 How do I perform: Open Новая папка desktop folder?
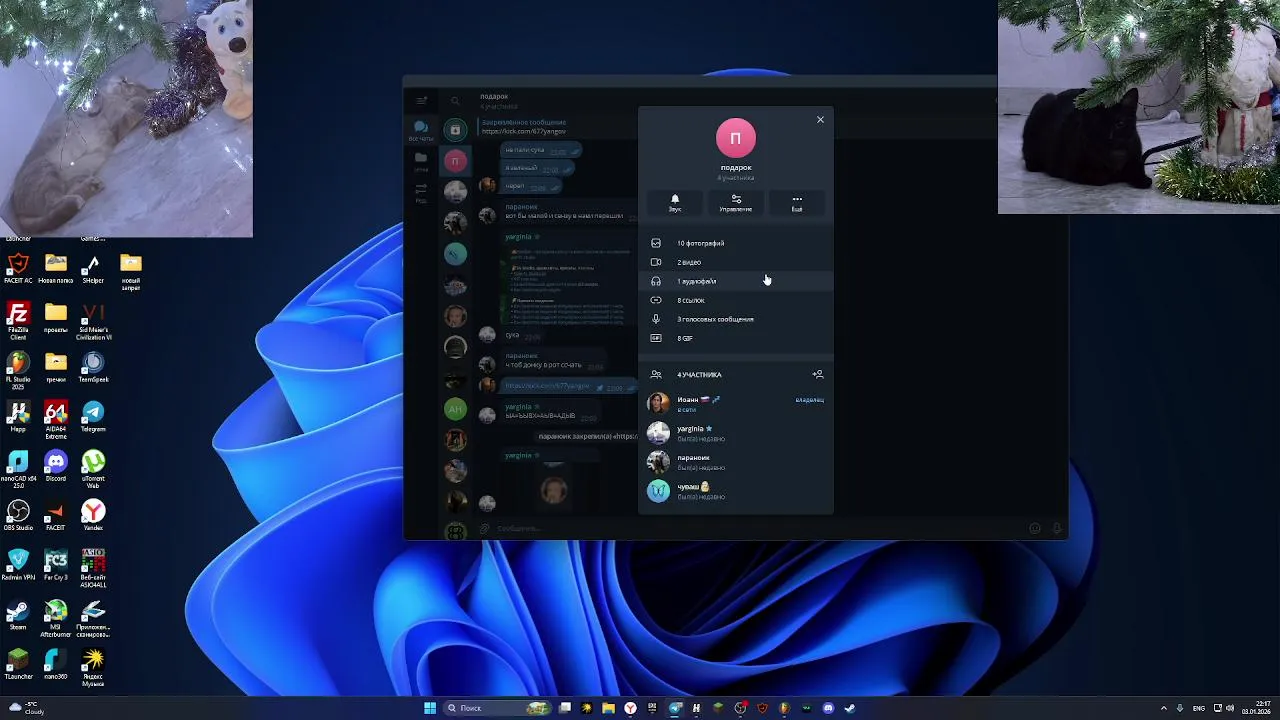tap(56, 269)
